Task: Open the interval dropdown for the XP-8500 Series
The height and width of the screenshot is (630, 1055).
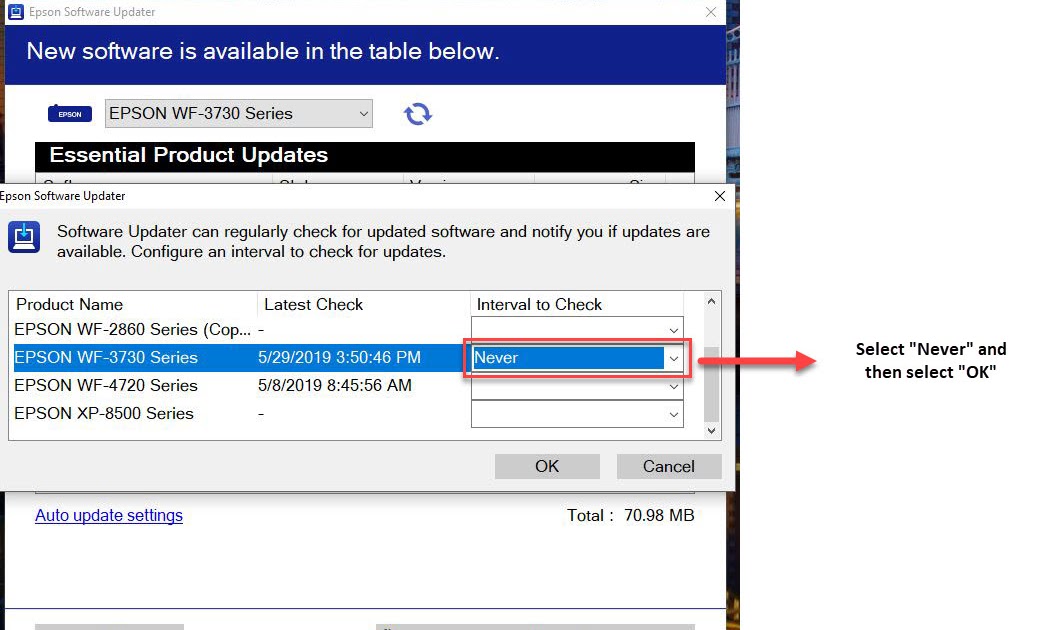Action: point(577,414)
